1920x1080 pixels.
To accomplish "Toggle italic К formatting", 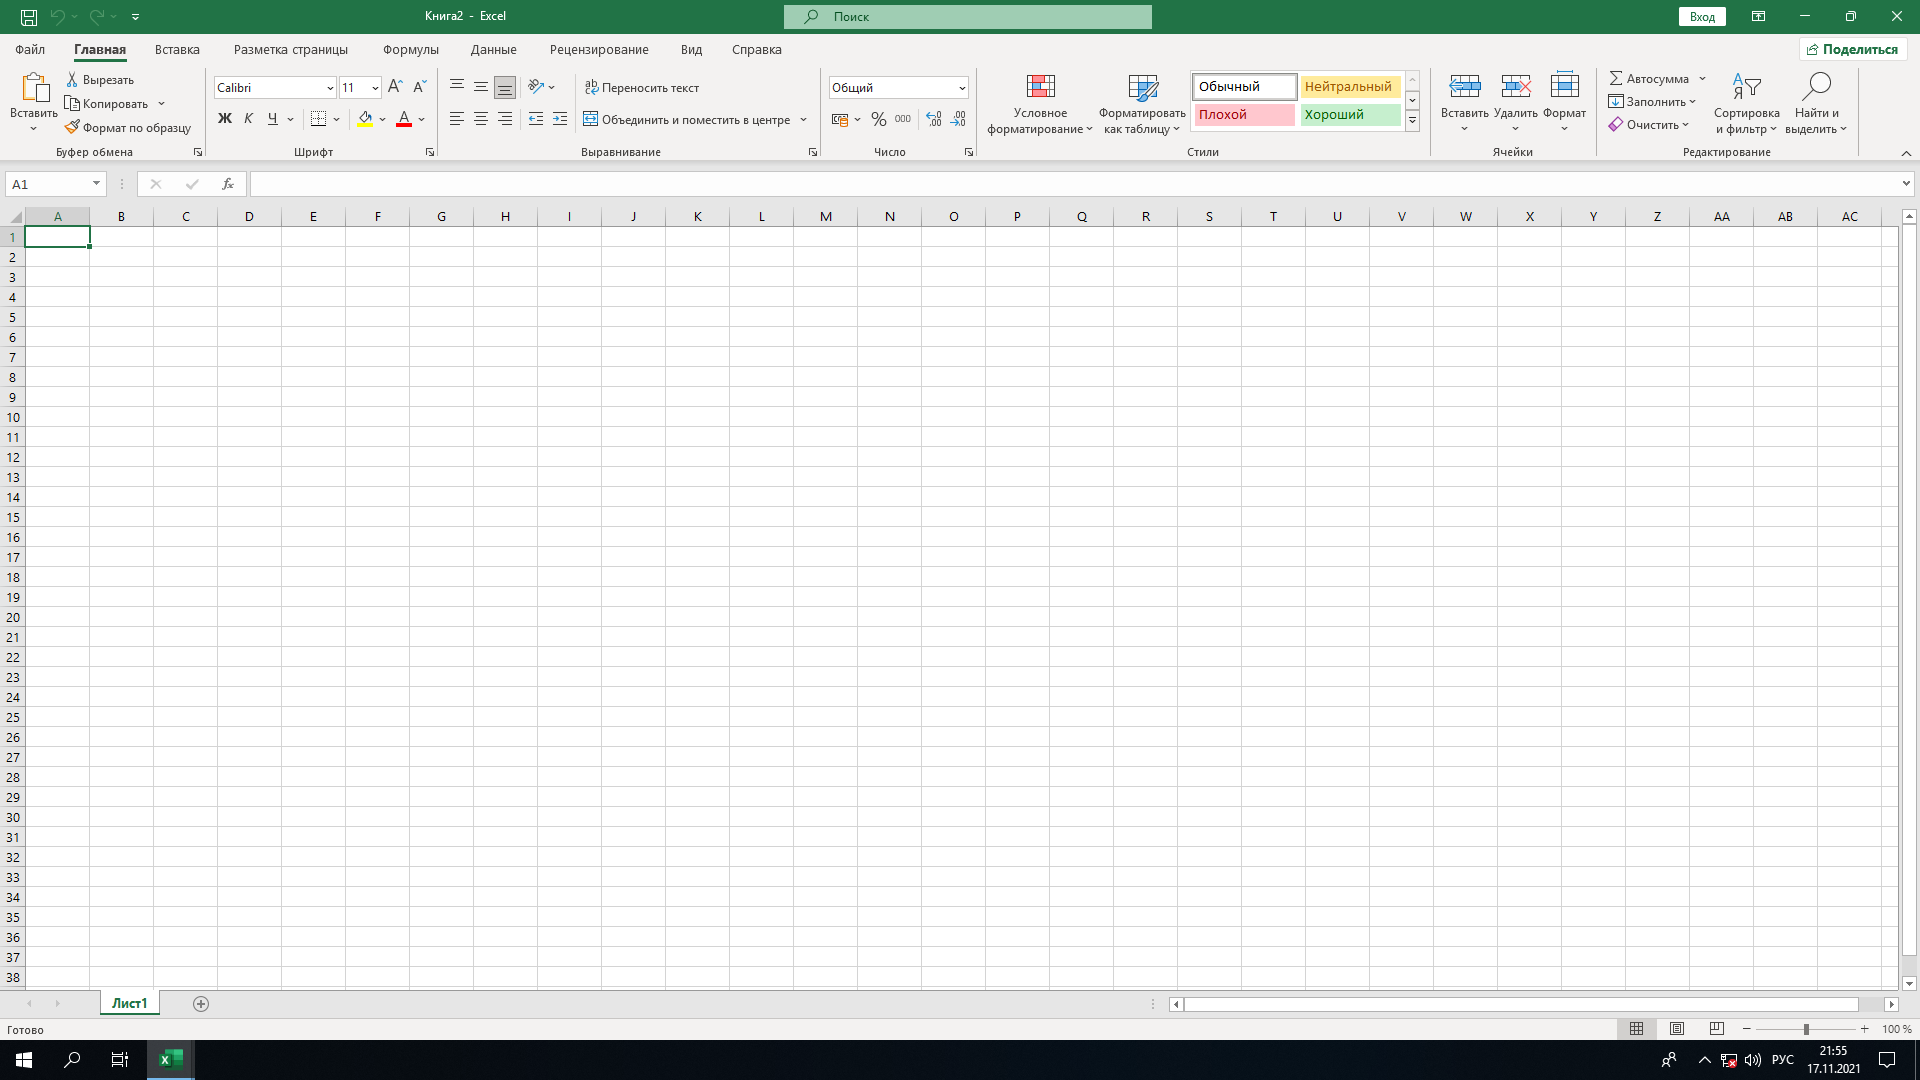I will (249, 119).
